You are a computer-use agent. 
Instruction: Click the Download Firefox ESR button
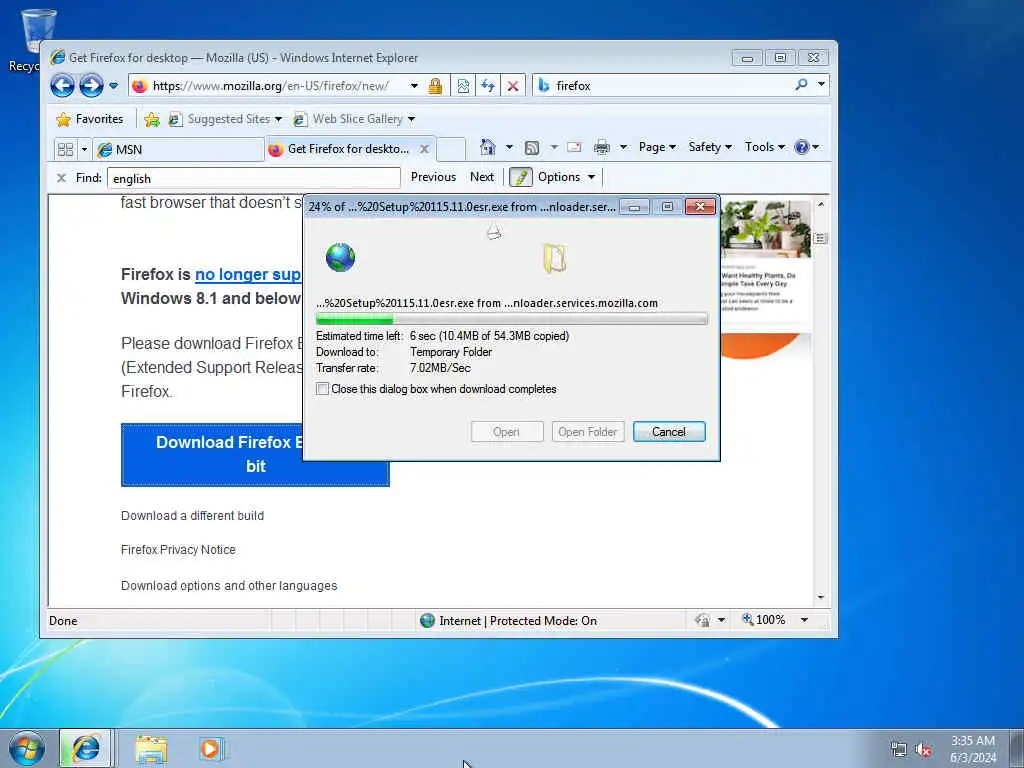pos(255,455)
